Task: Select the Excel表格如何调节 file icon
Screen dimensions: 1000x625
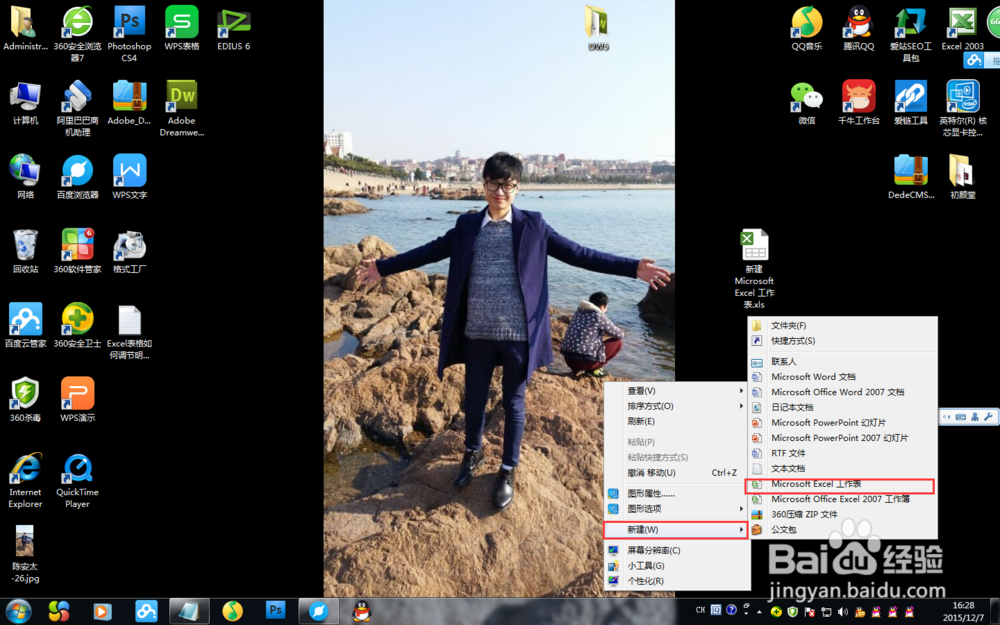Action: 129,332
